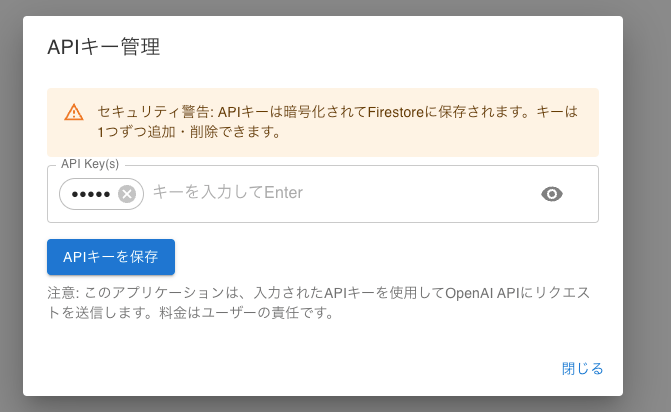This screenshot has height=412, width=671.
Task: Click the API Key(s) field label
Action: pyautogui.click(x=90, y=165)
